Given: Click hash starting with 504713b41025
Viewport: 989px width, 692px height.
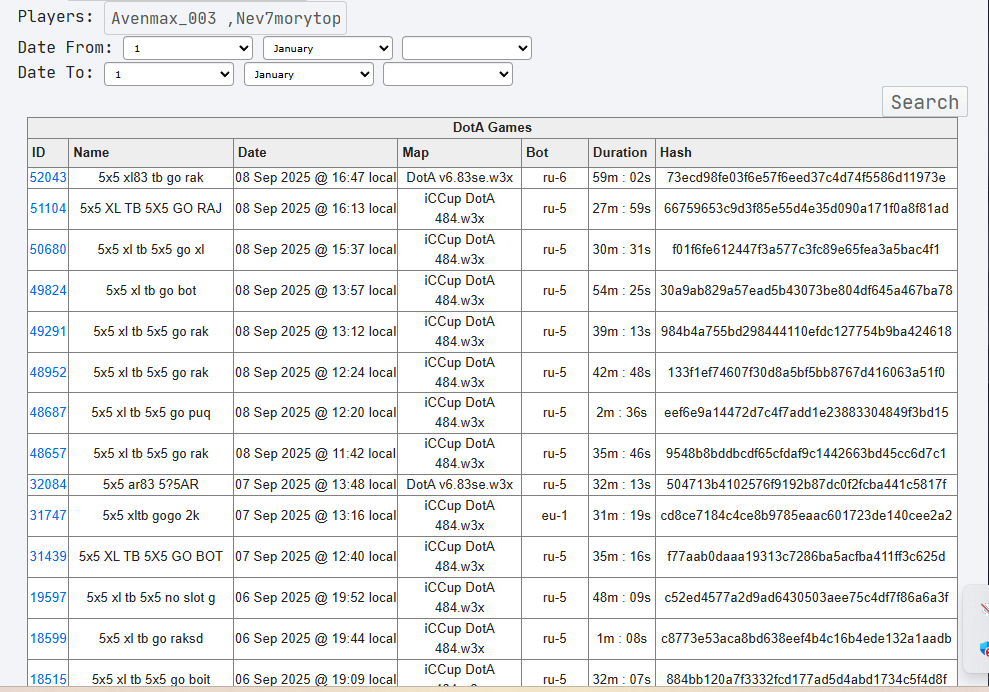Looking at the screenshot, I should click(x=806, y=484).
